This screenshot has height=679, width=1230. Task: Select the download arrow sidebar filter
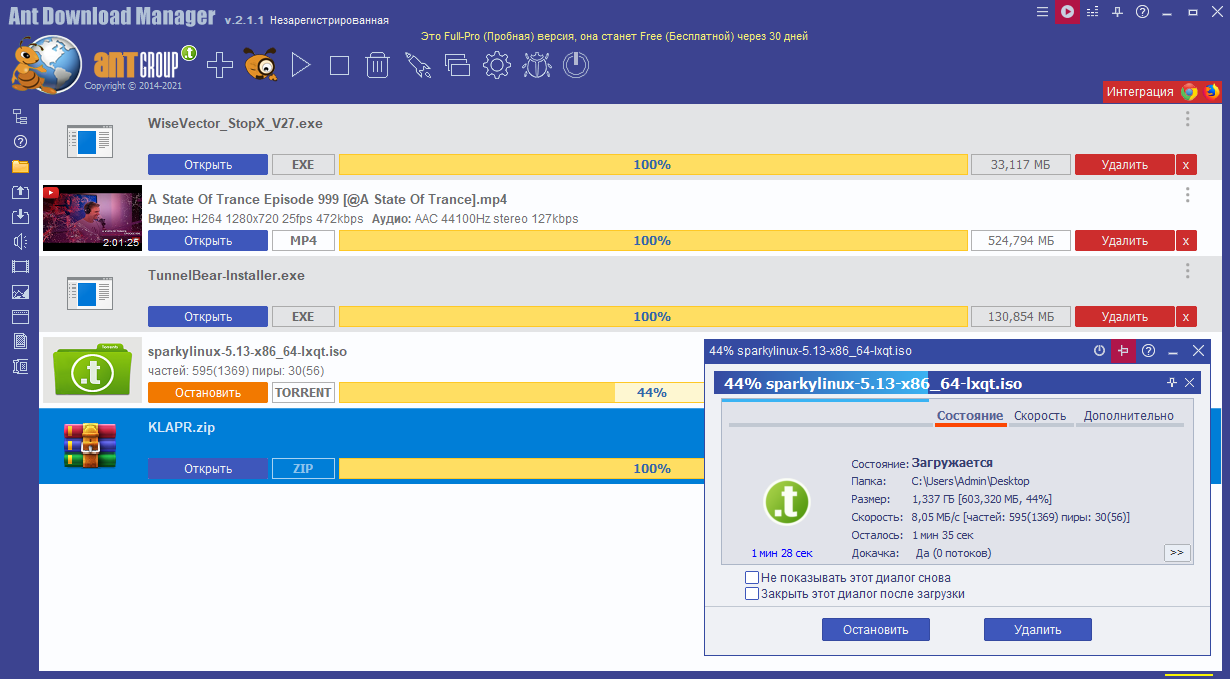20,217
